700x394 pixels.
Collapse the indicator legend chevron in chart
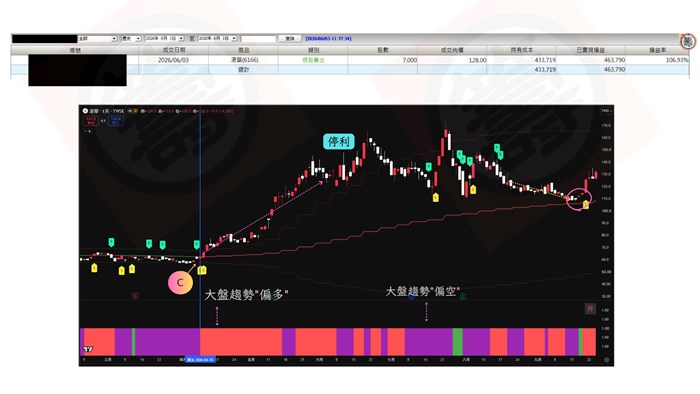click(x=88, y=131)
